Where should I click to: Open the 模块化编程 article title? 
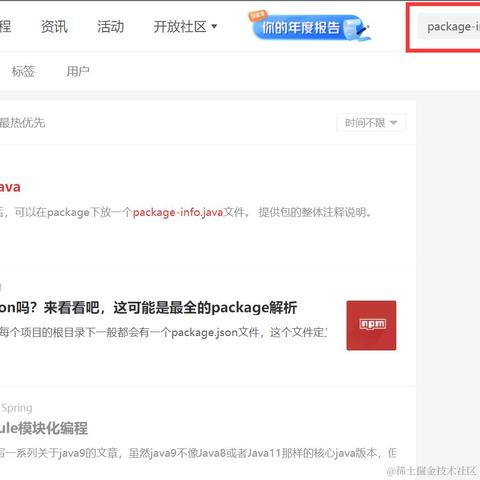tap(44, 428)
